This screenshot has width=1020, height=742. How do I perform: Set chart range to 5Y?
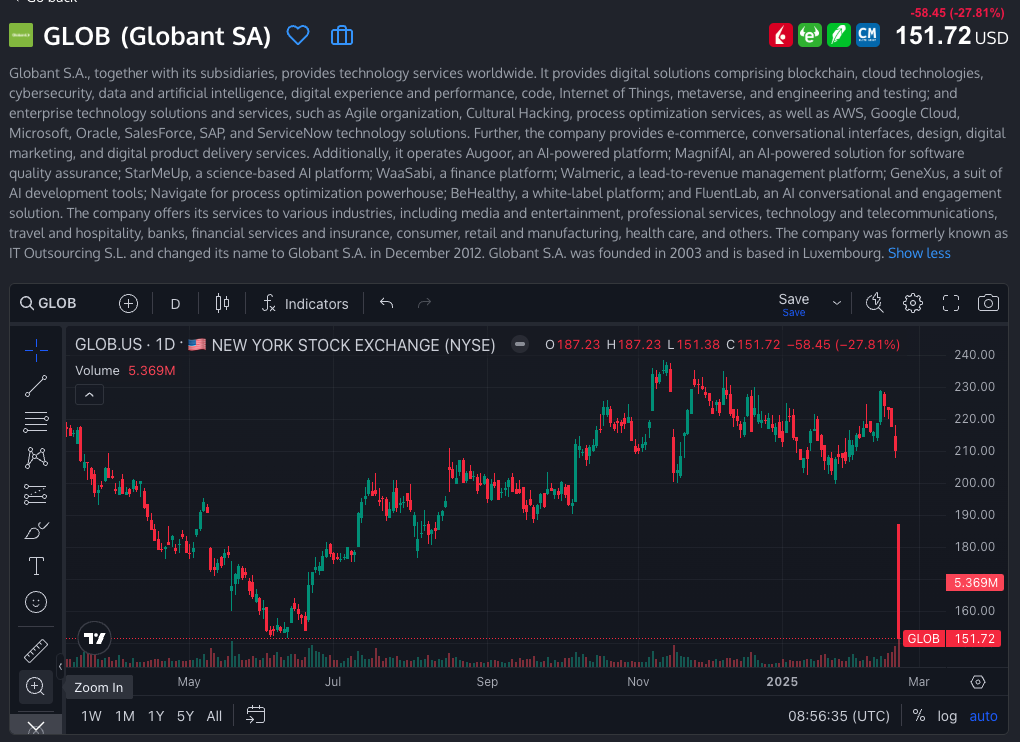(x=185, y=716)
